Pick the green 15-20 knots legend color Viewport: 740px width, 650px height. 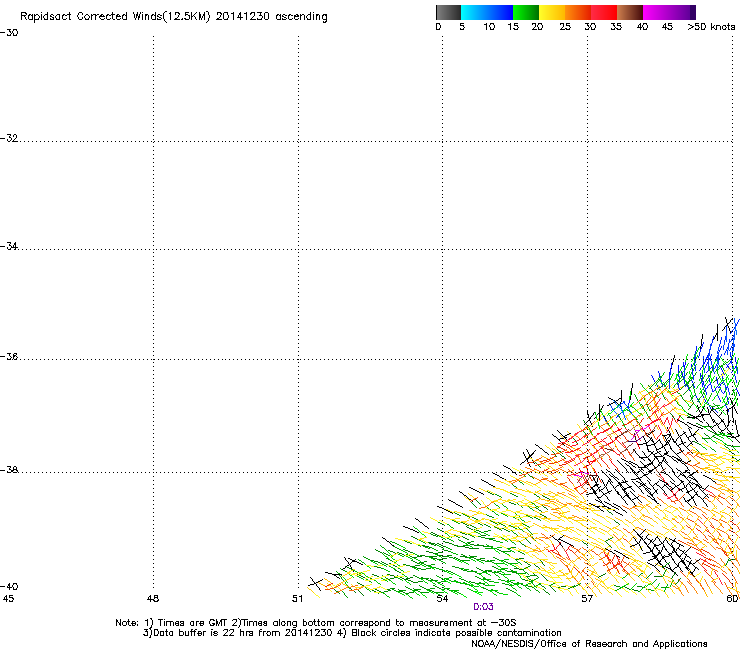tap(526, 12)
